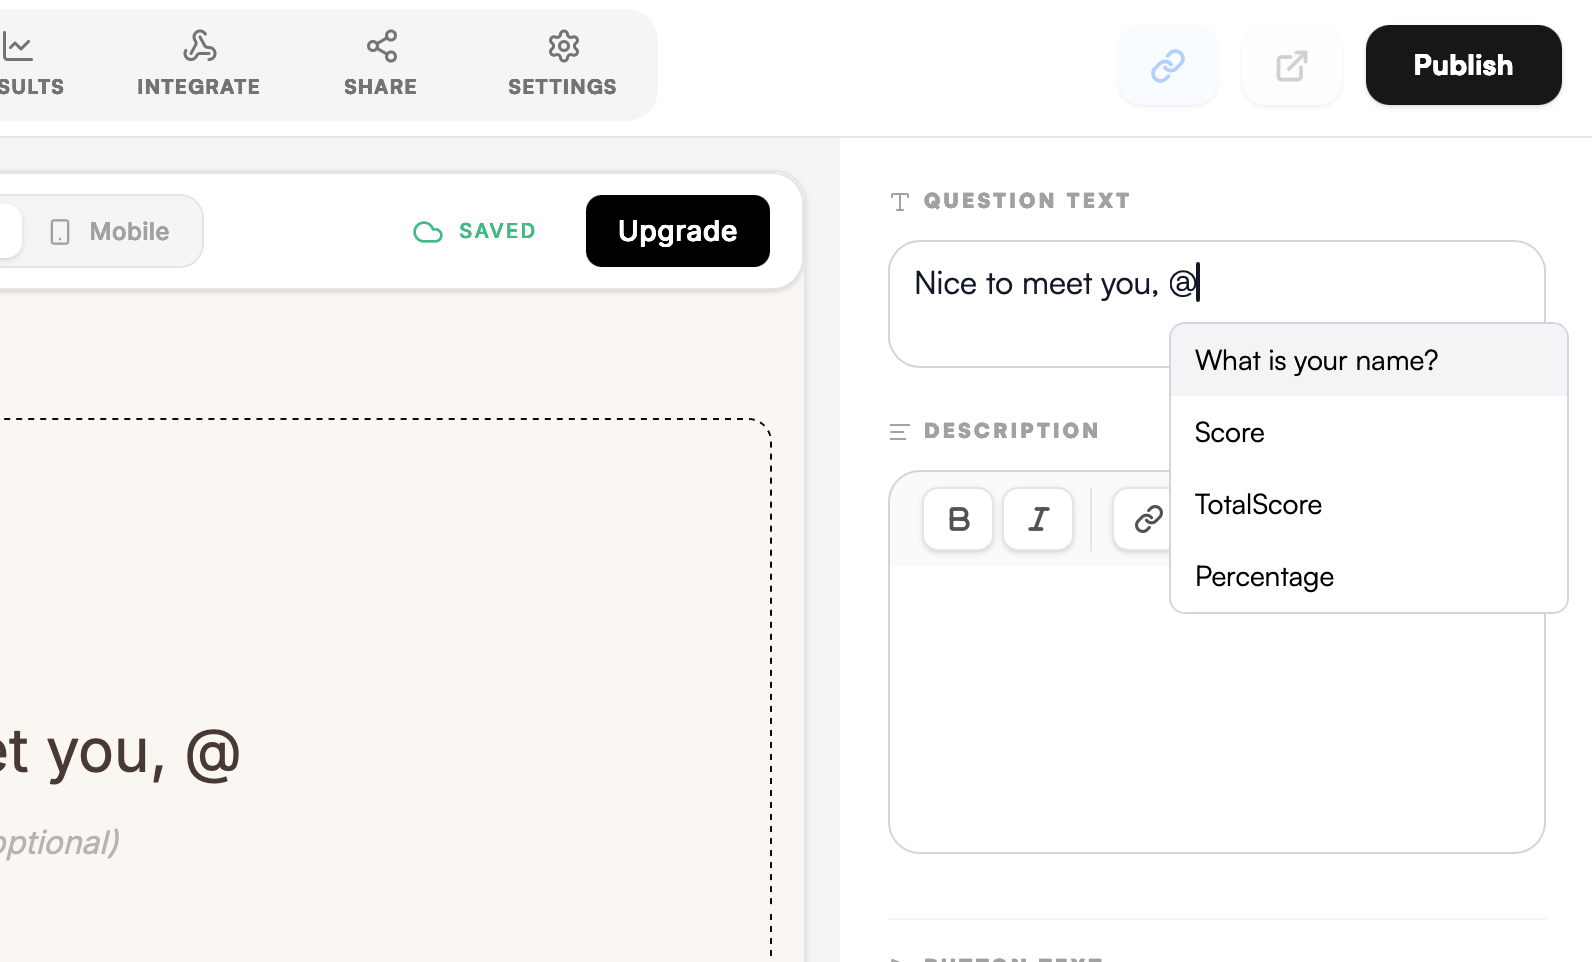Click the Share nodes icon
This screenshot has height=962, width=1592.
(x=381, y=46)
